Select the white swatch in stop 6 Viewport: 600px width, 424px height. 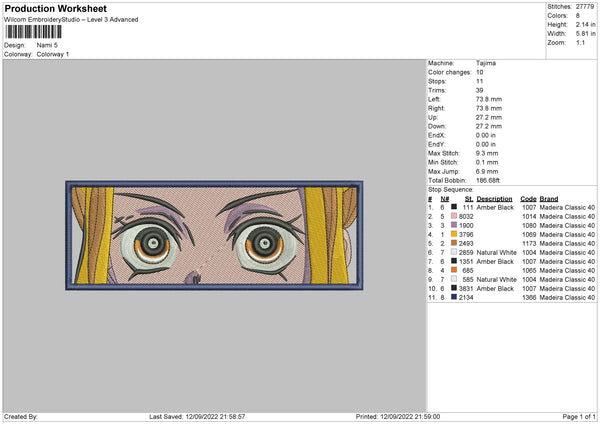click(455, 251)
